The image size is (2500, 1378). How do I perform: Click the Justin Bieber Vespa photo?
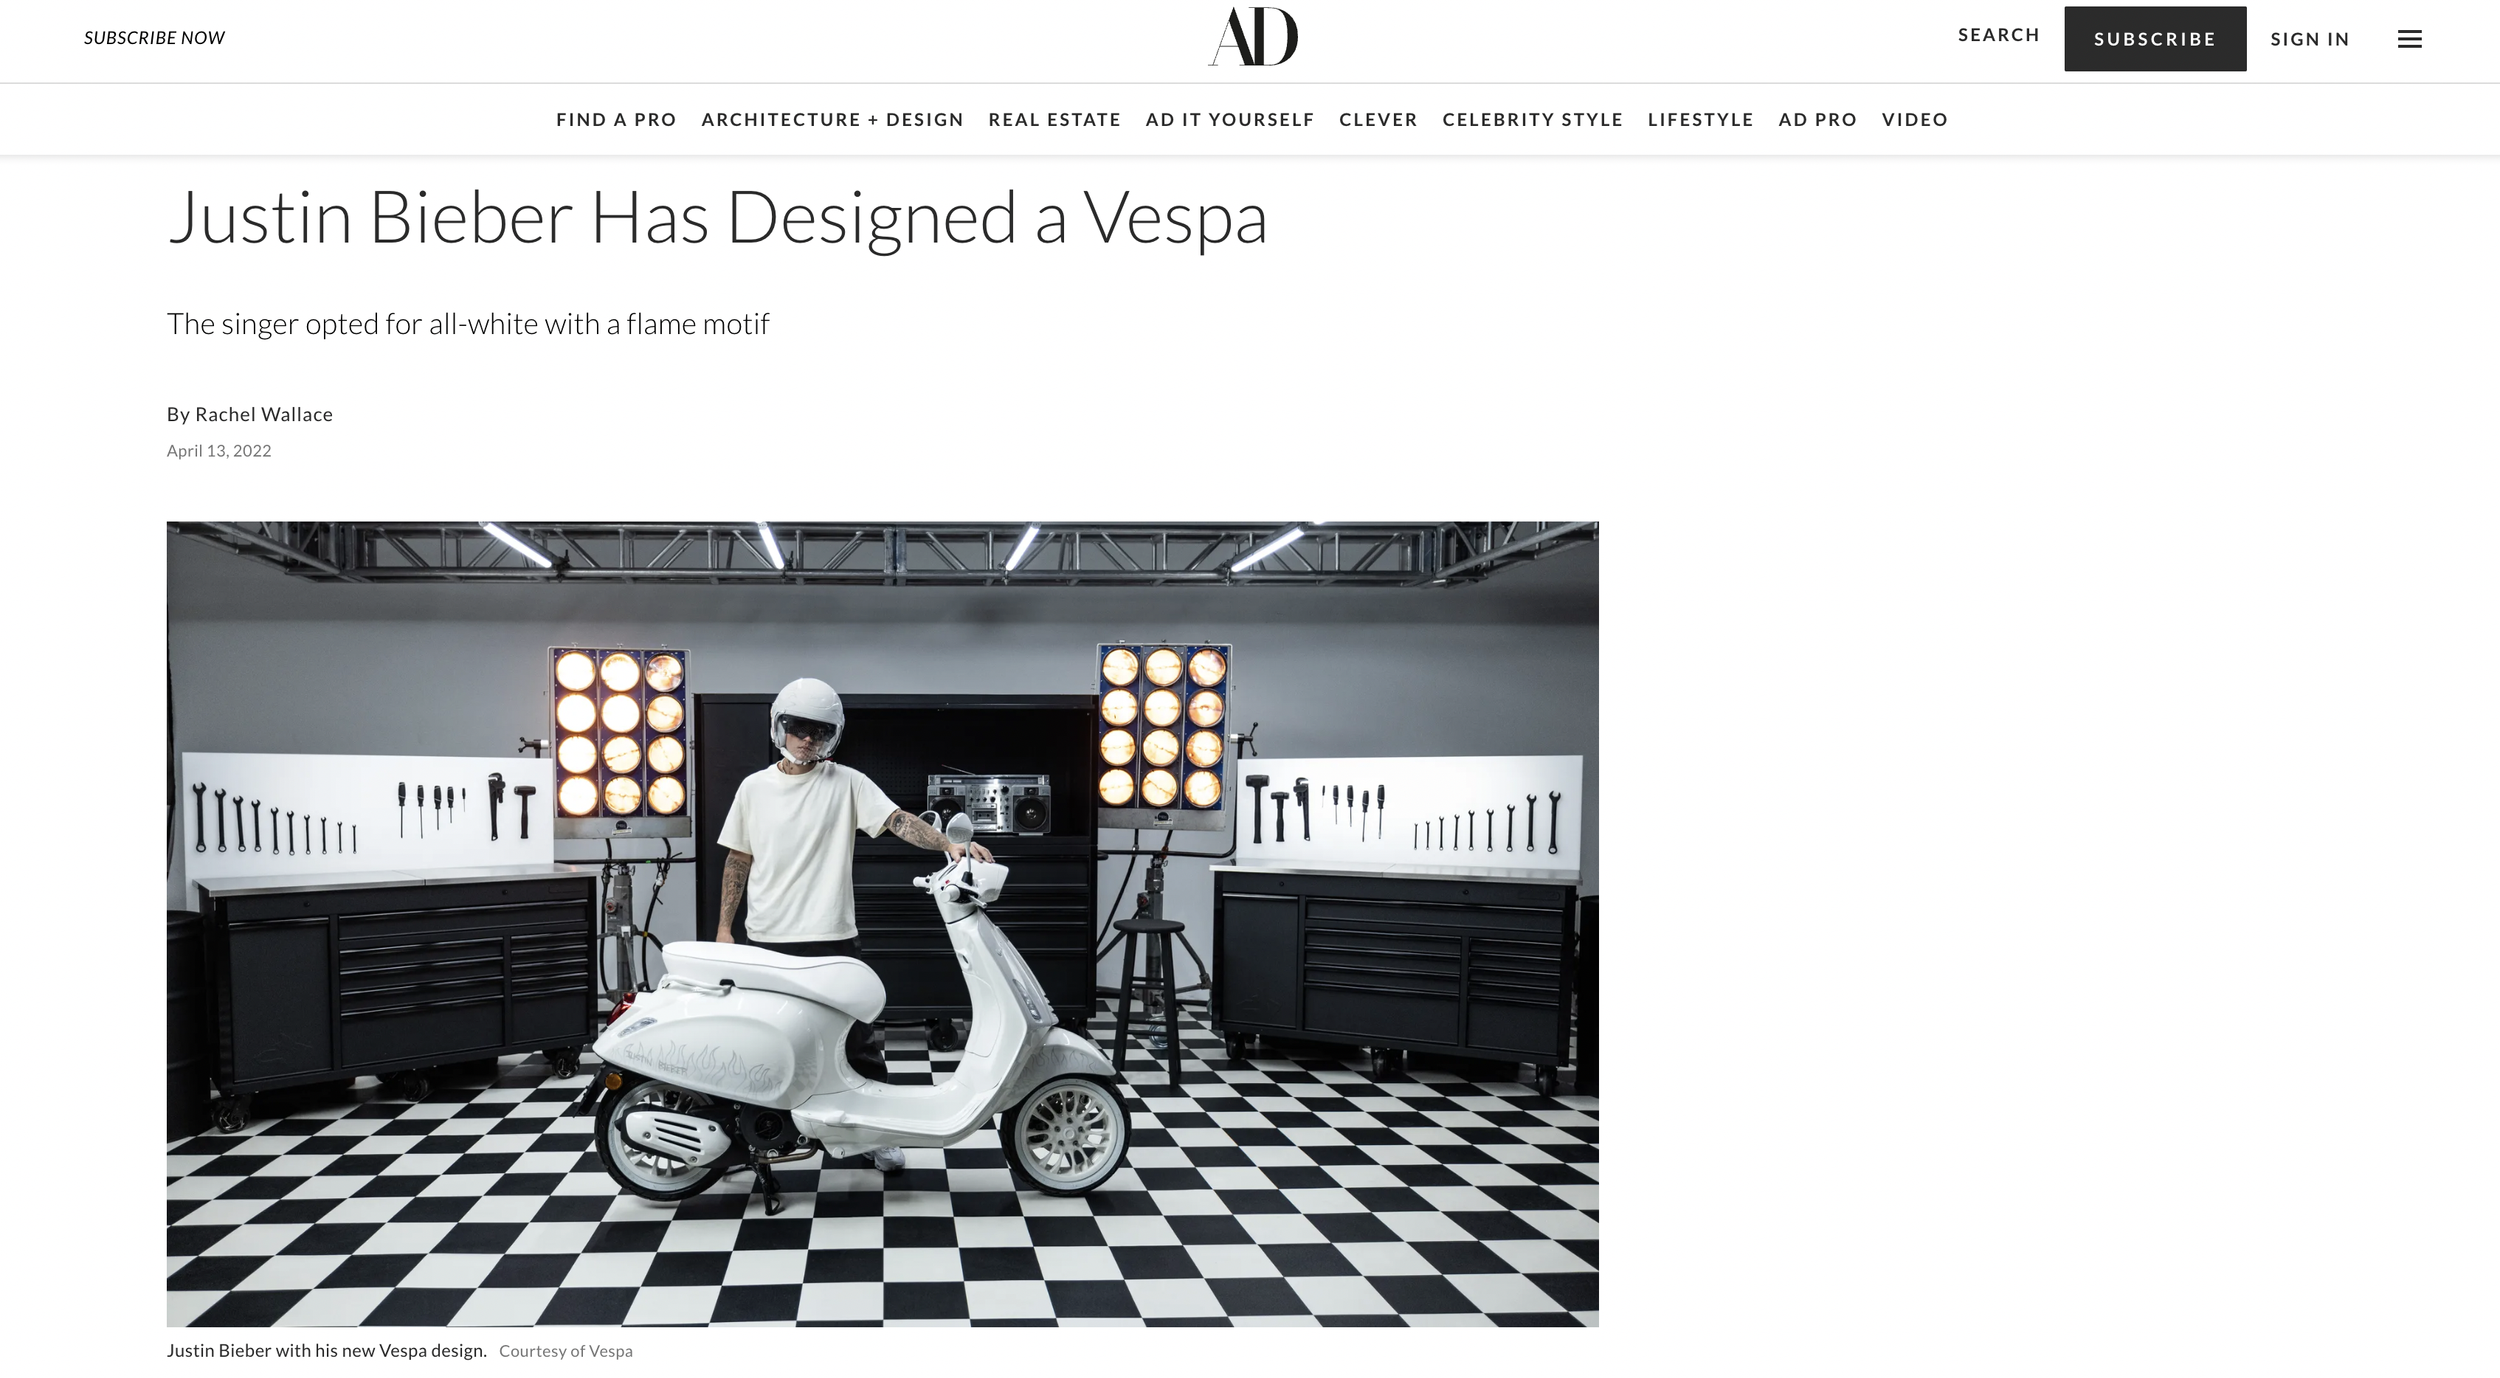pyautogui.click(x=882, y=924)
